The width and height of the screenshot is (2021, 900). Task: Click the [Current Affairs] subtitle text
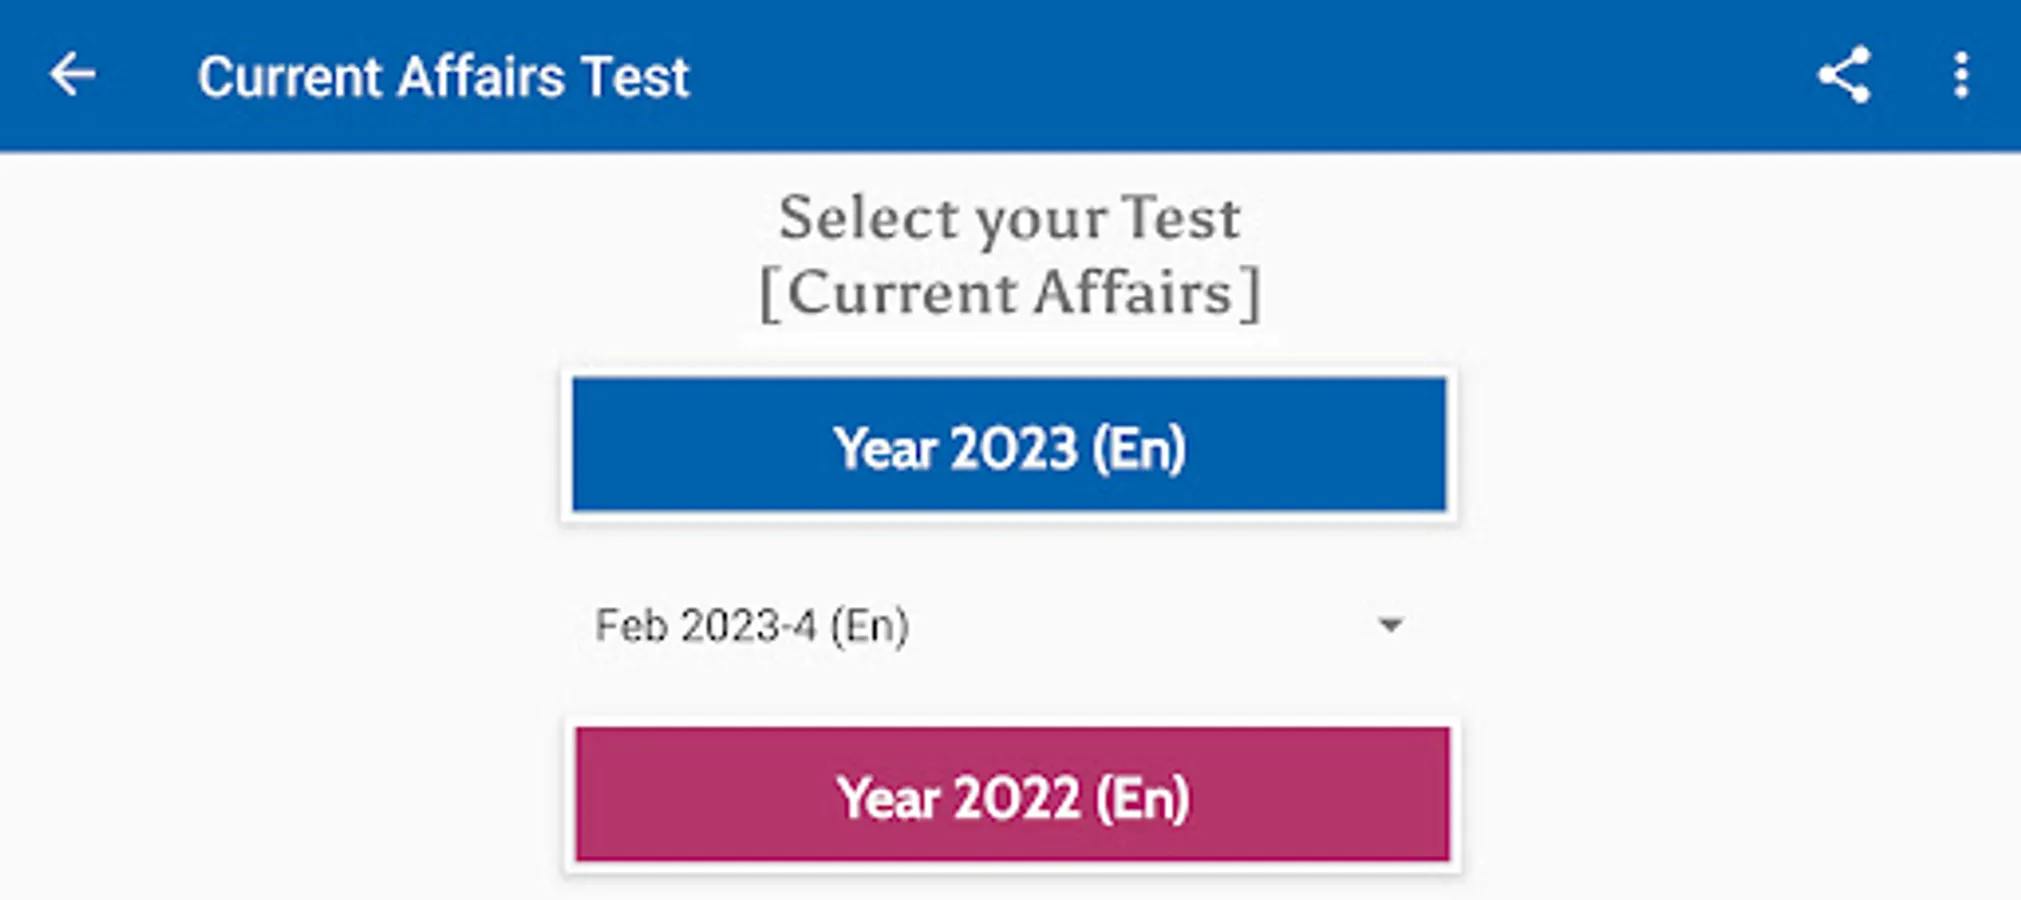1009,294
